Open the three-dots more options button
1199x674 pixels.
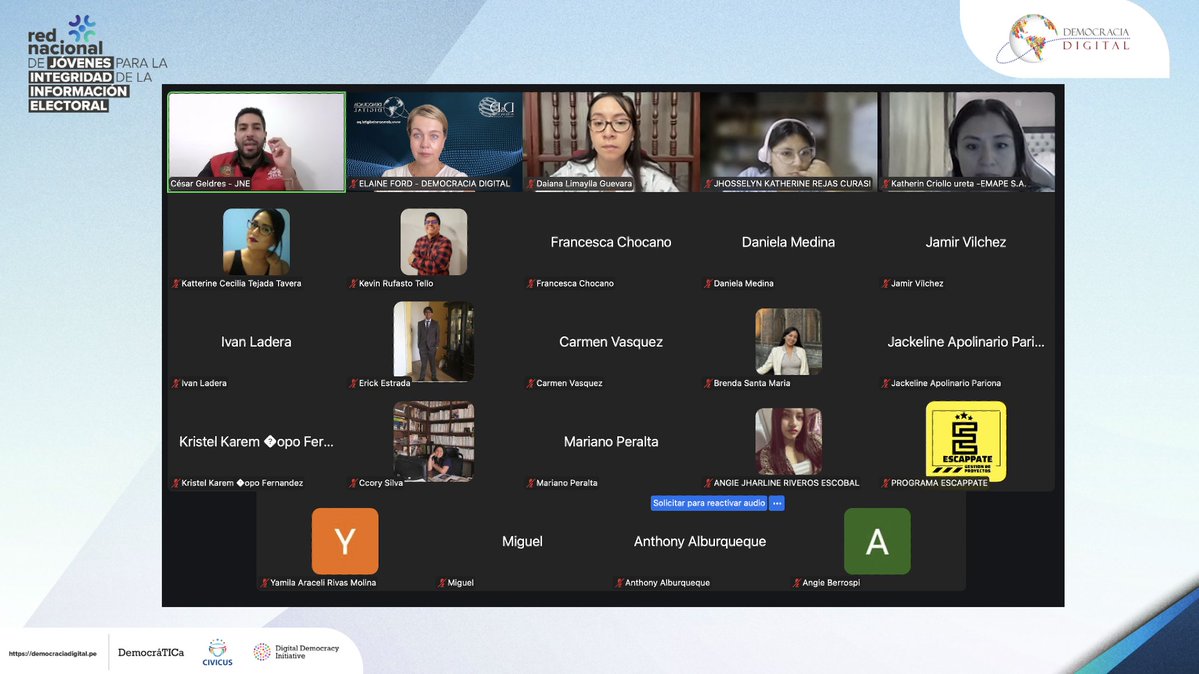click(x=777, y=503)
